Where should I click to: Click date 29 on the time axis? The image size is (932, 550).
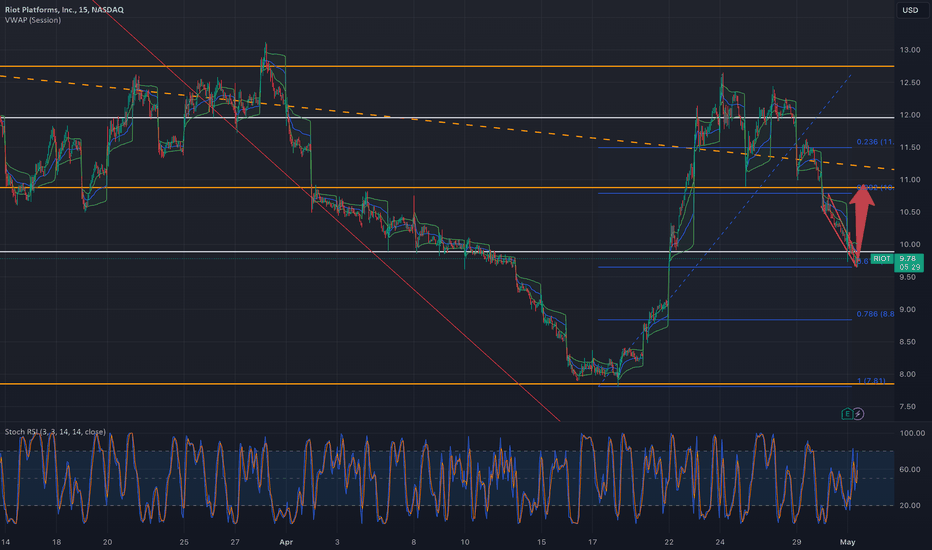click(797, 542)
